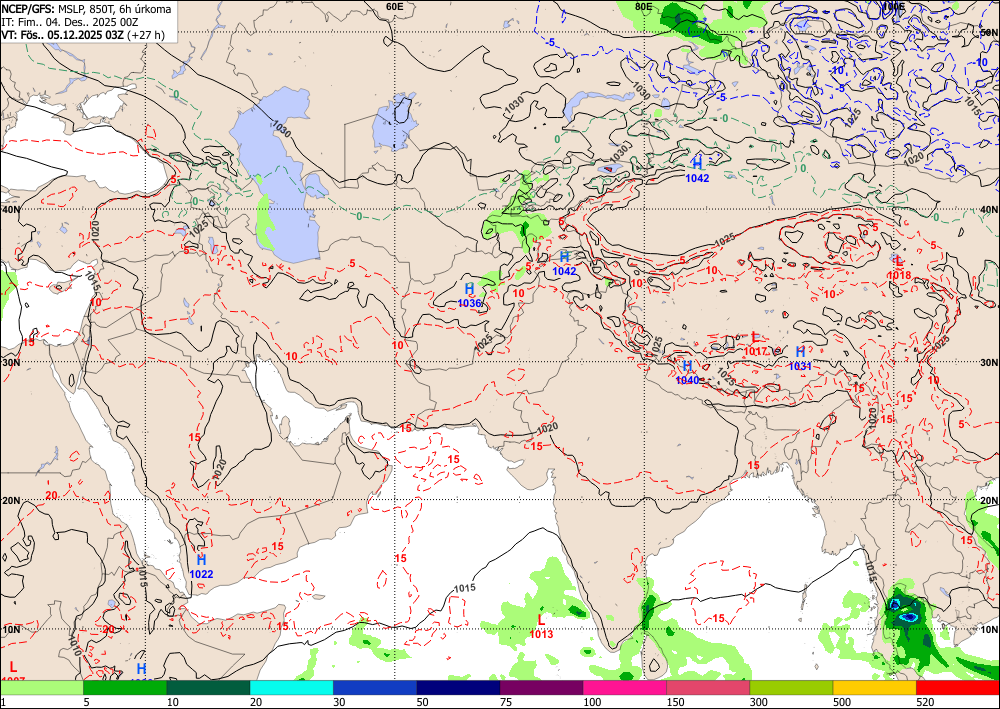Image resolution: width=1000 pixels, height=709 pixels.
Task: Click the "50" legend scale number
Action: pyautogui.click(x=422, y=702)
